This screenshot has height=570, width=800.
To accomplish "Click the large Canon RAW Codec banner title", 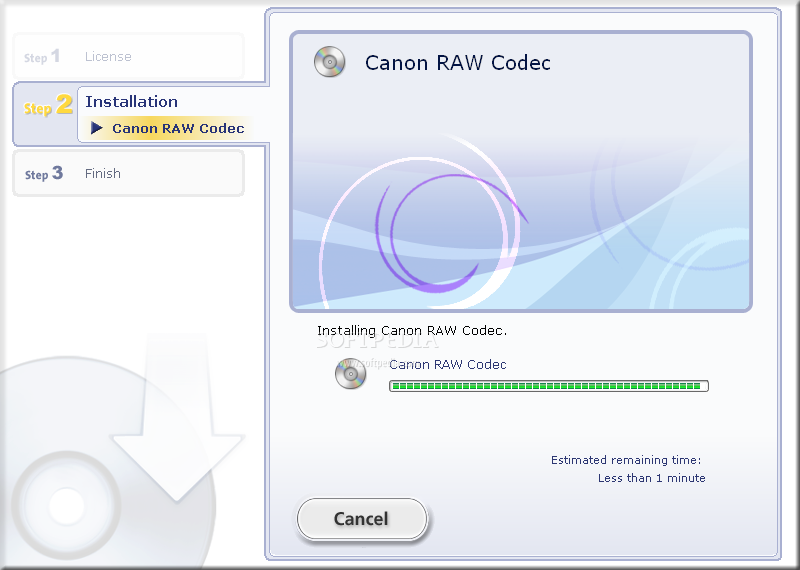I will pos(458,63).
